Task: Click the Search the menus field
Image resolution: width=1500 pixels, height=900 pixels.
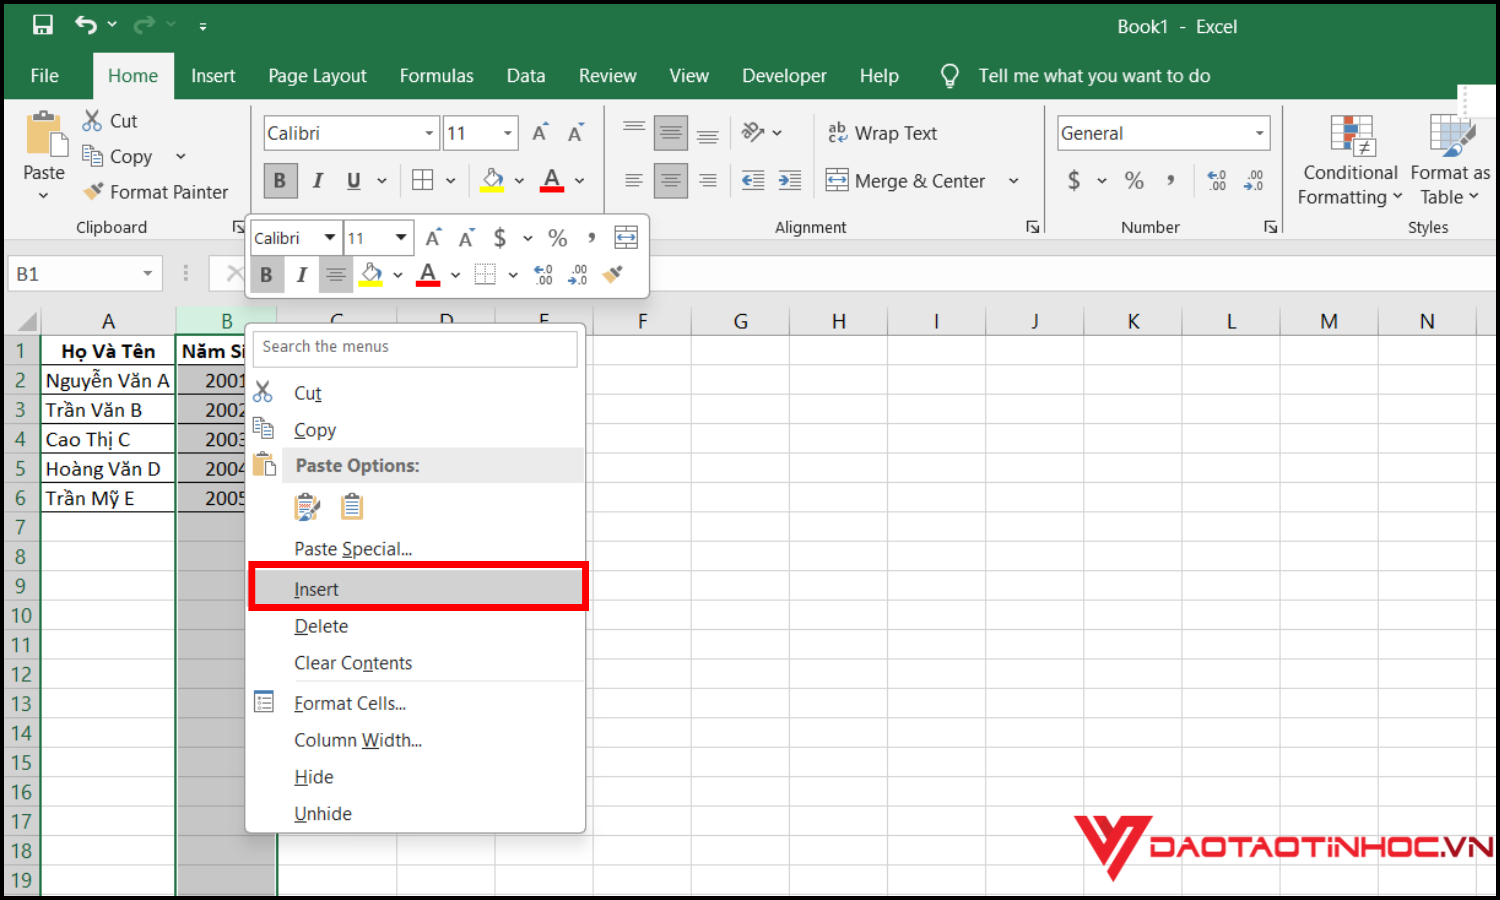Action: click(x=415, y=347)
